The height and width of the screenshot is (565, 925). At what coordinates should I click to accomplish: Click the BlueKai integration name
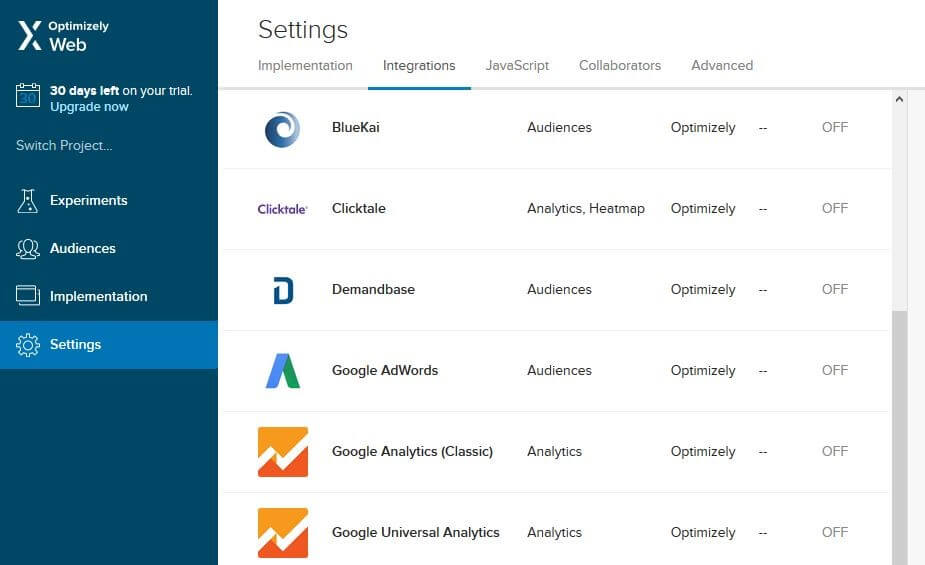click(x=356, y=127)
